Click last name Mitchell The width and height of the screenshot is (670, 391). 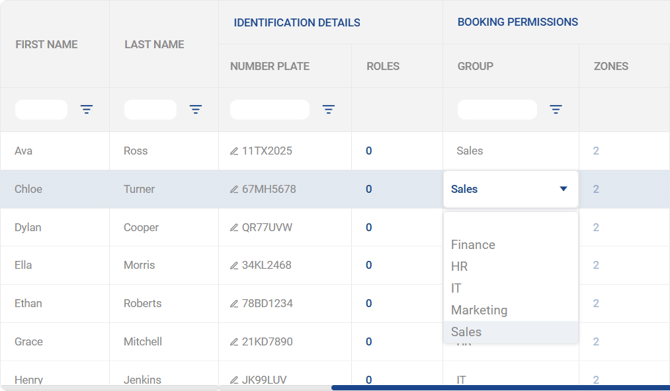pos(143,341)
